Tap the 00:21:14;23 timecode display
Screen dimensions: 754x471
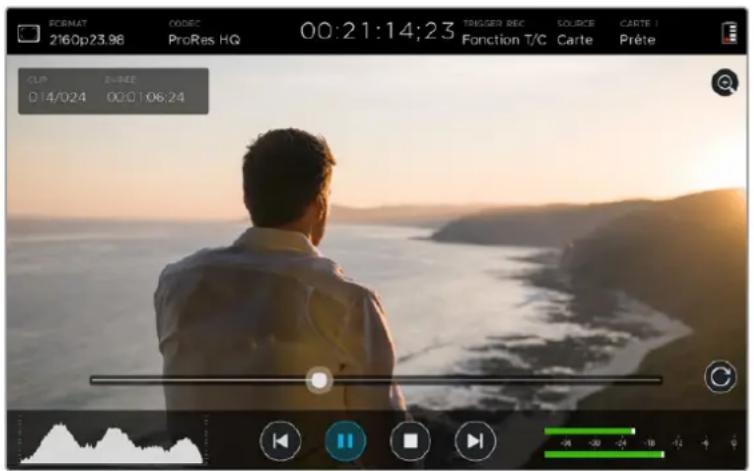tap(377, 31)
